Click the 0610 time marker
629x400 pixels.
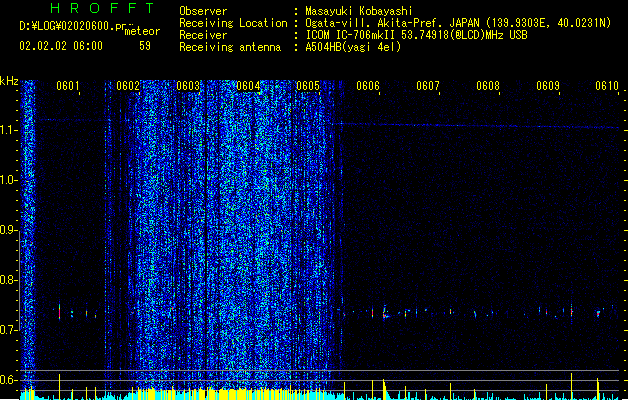click(x=607, y=86)
